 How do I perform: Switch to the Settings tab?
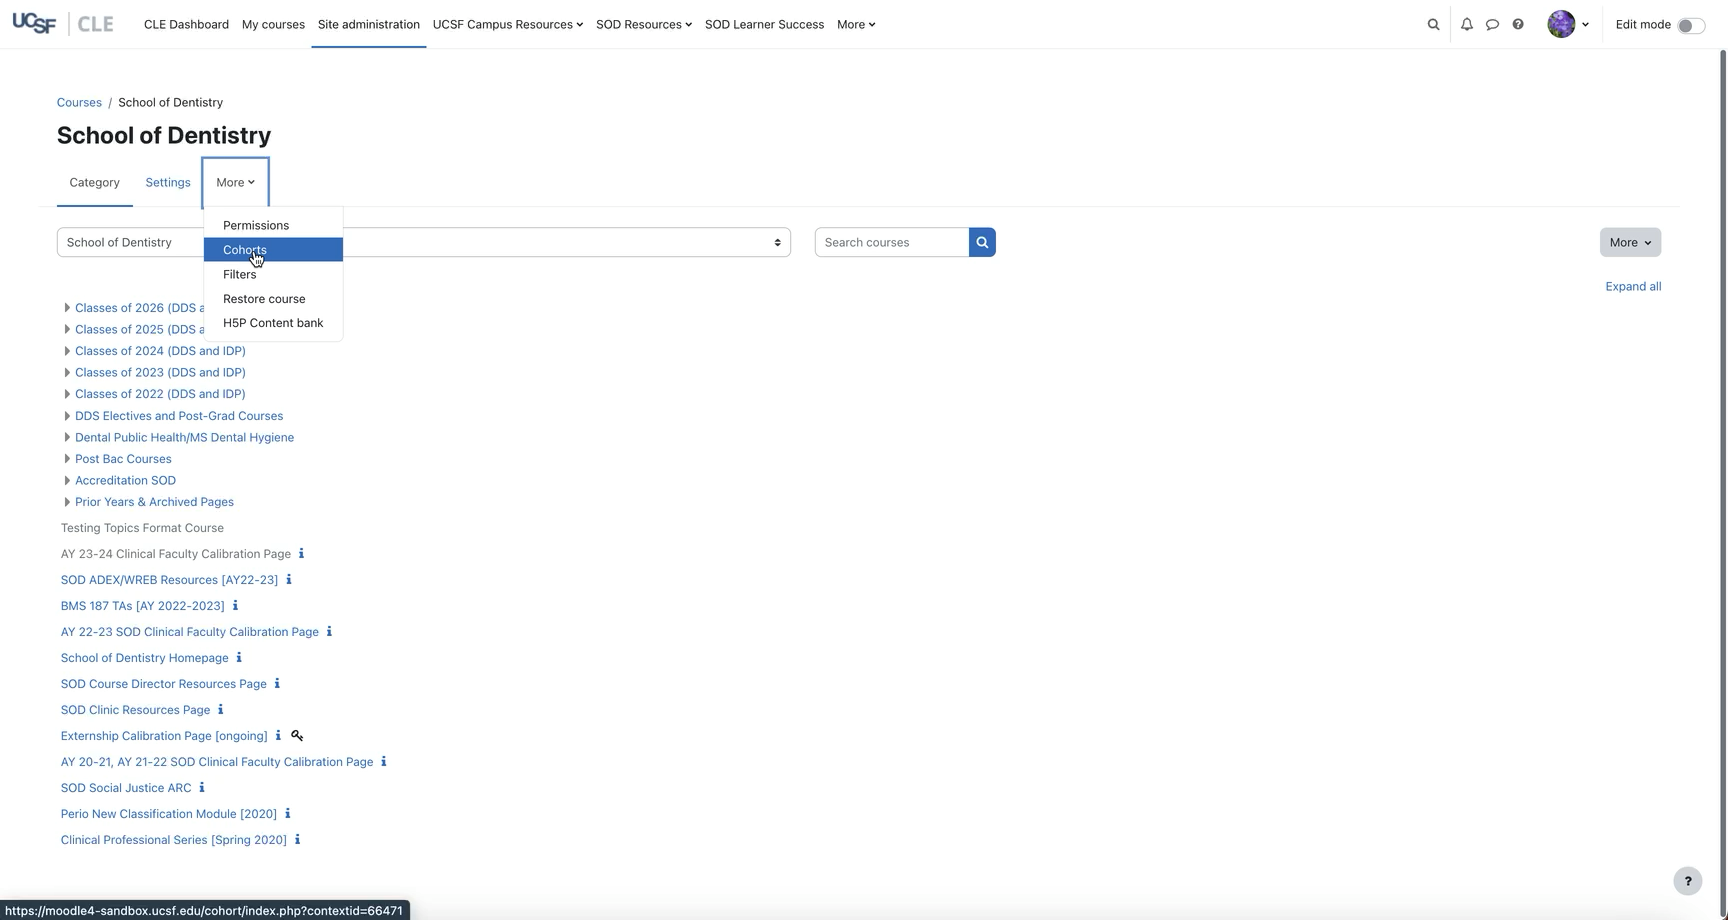click(x=168, y=182)
